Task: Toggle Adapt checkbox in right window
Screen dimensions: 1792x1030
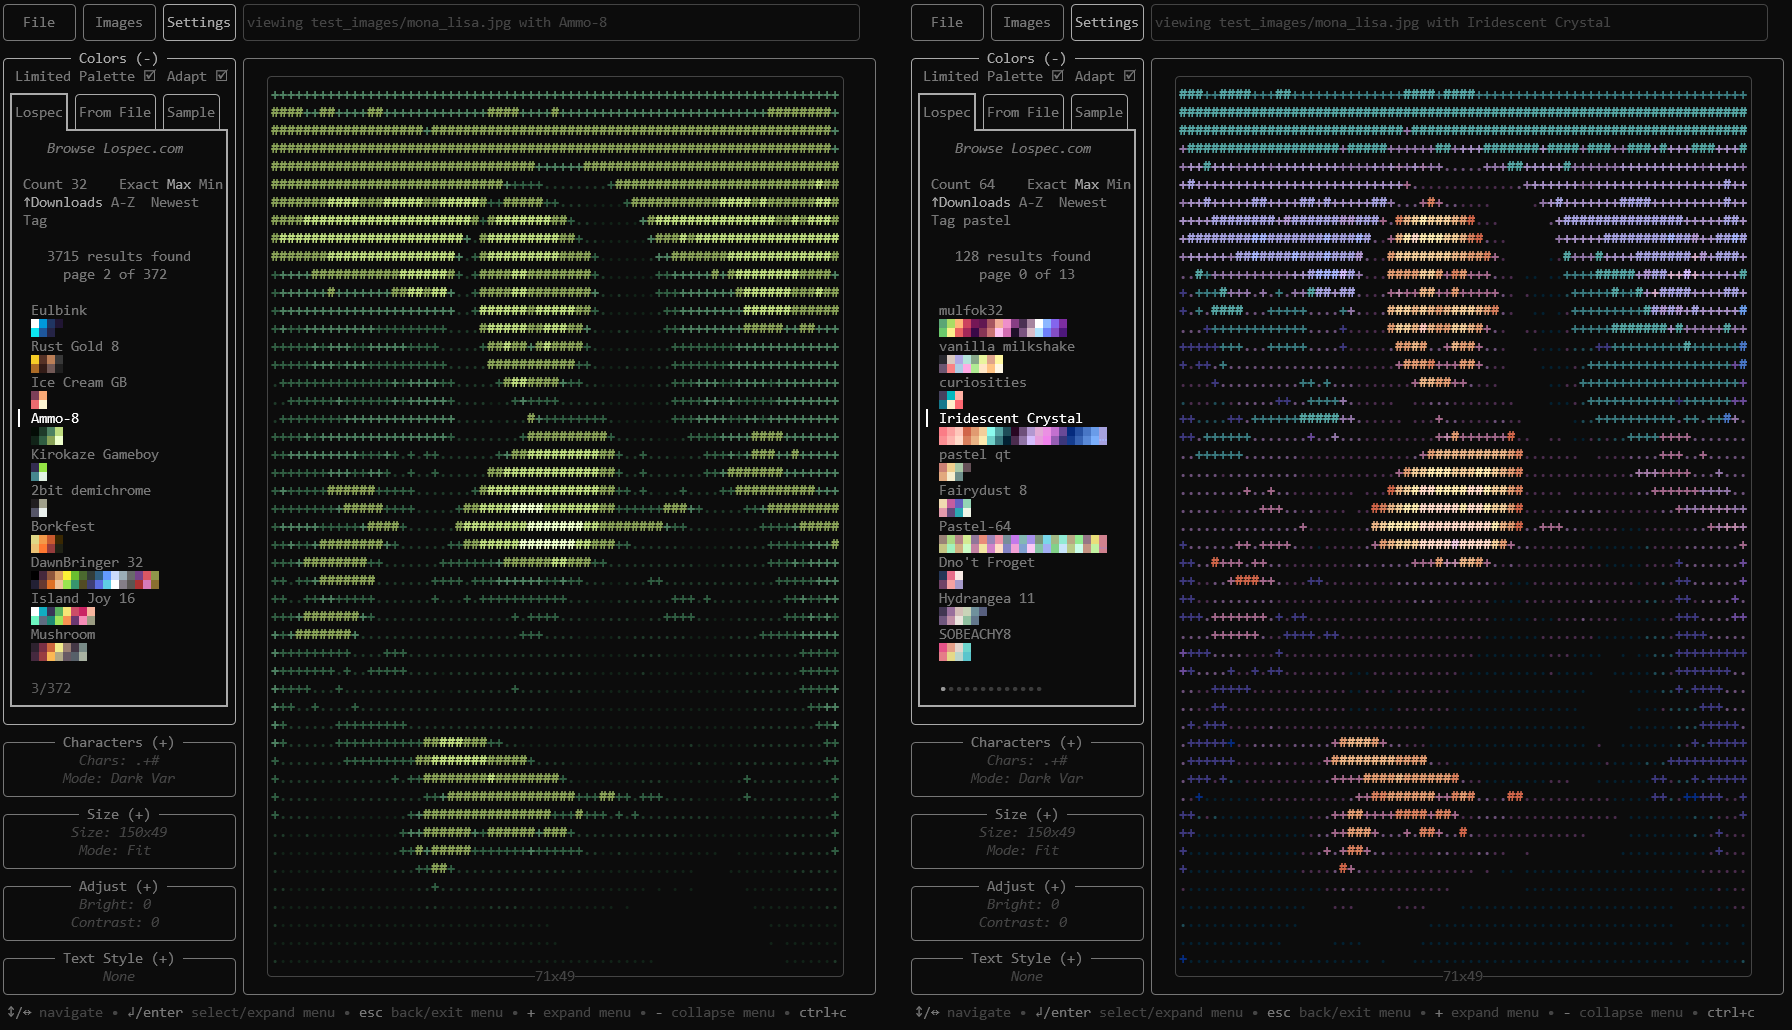Action: click(1130, 76)
